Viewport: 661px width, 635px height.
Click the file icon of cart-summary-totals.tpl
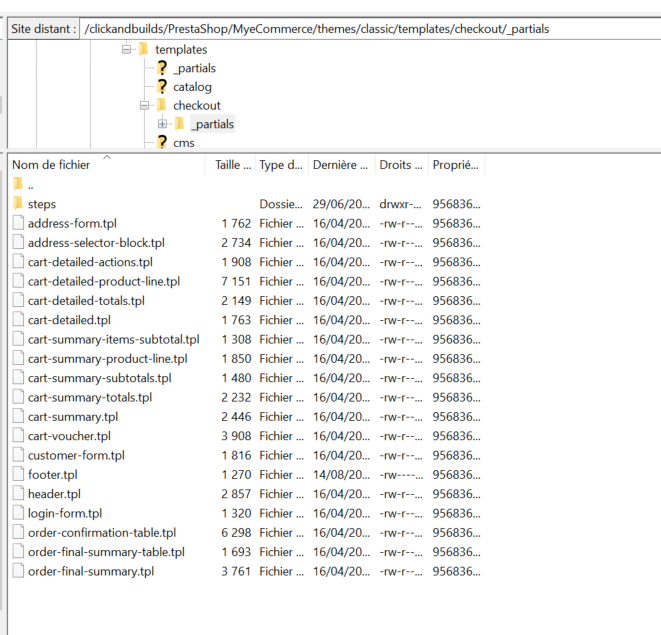pos(18,397)
